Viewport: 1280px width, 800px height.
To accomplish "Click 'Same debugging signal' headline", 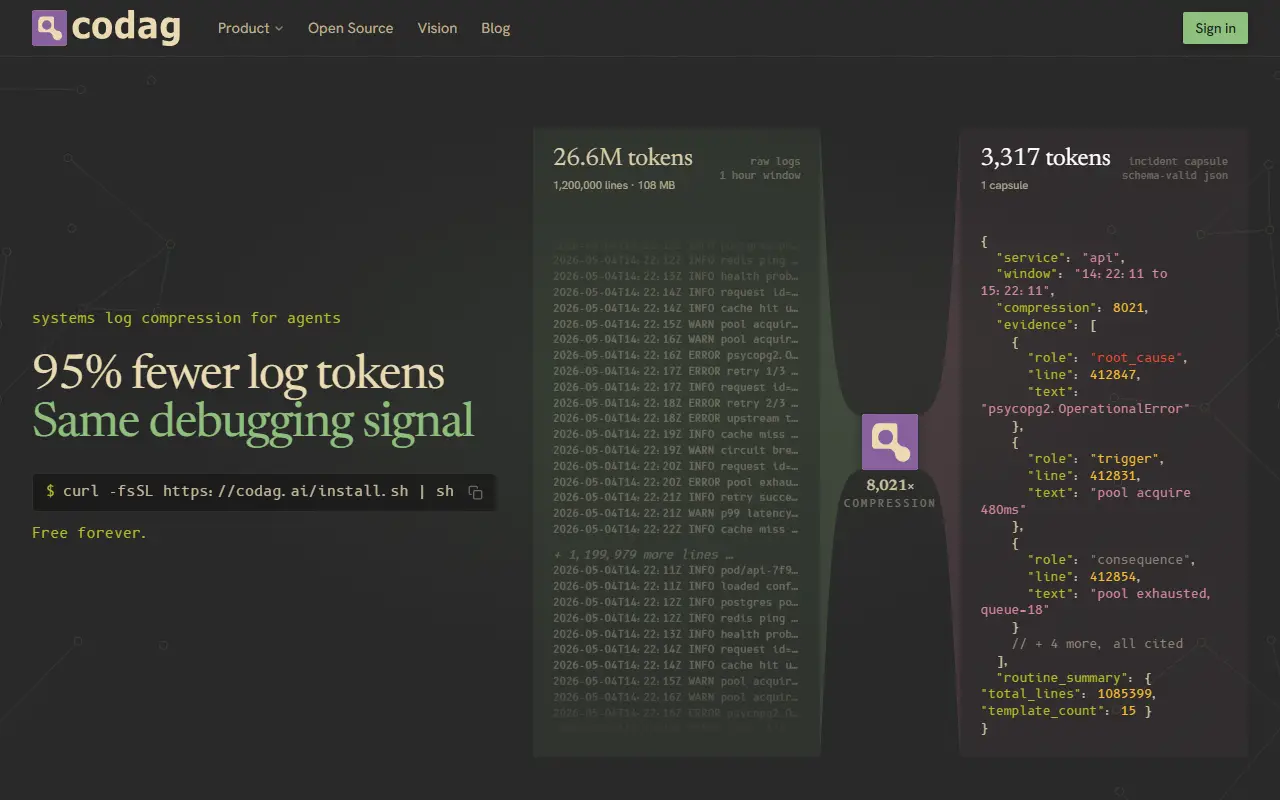I will tap(252, 420).
